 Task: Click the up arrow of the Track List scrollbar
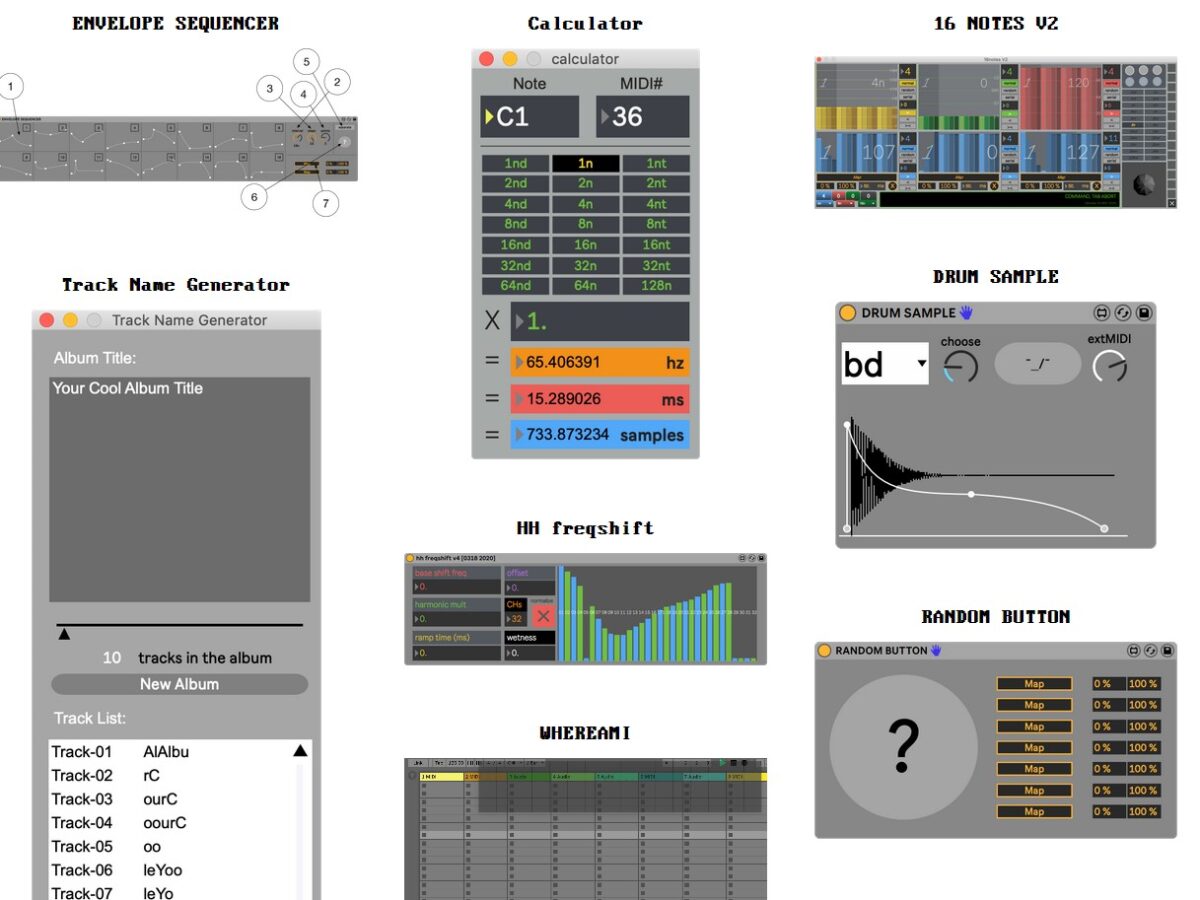point(300,751)
